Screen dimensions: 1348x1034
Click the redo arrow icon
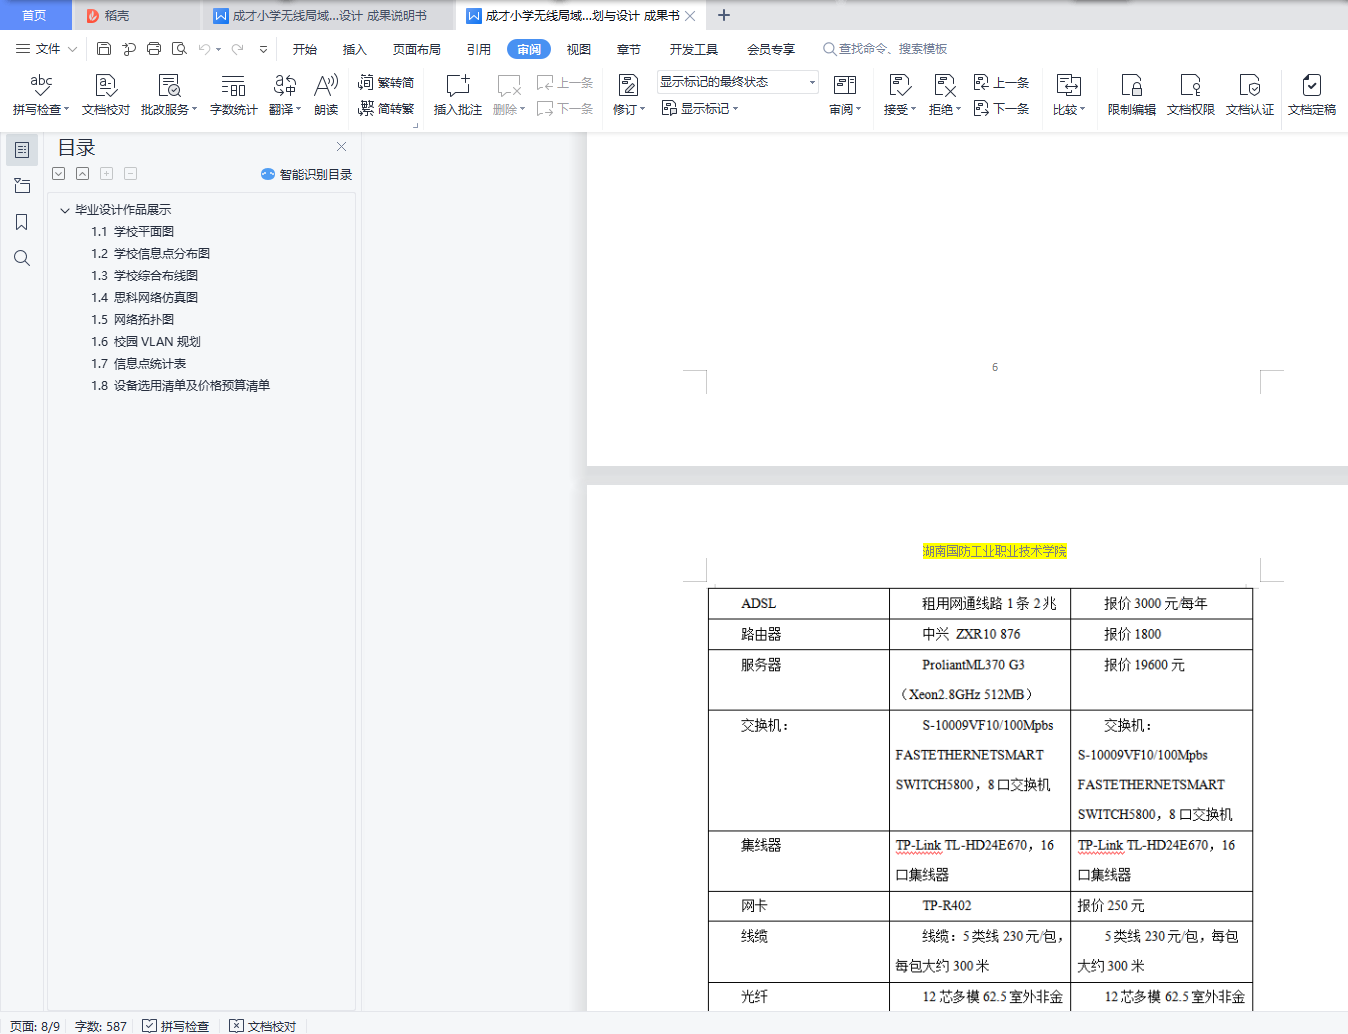pos(237,48)
